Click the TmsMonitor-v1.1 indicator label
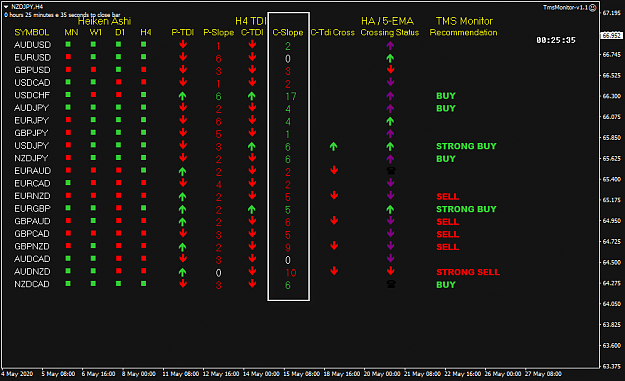Viewport: 625px width, 381px height. point(565,8)
